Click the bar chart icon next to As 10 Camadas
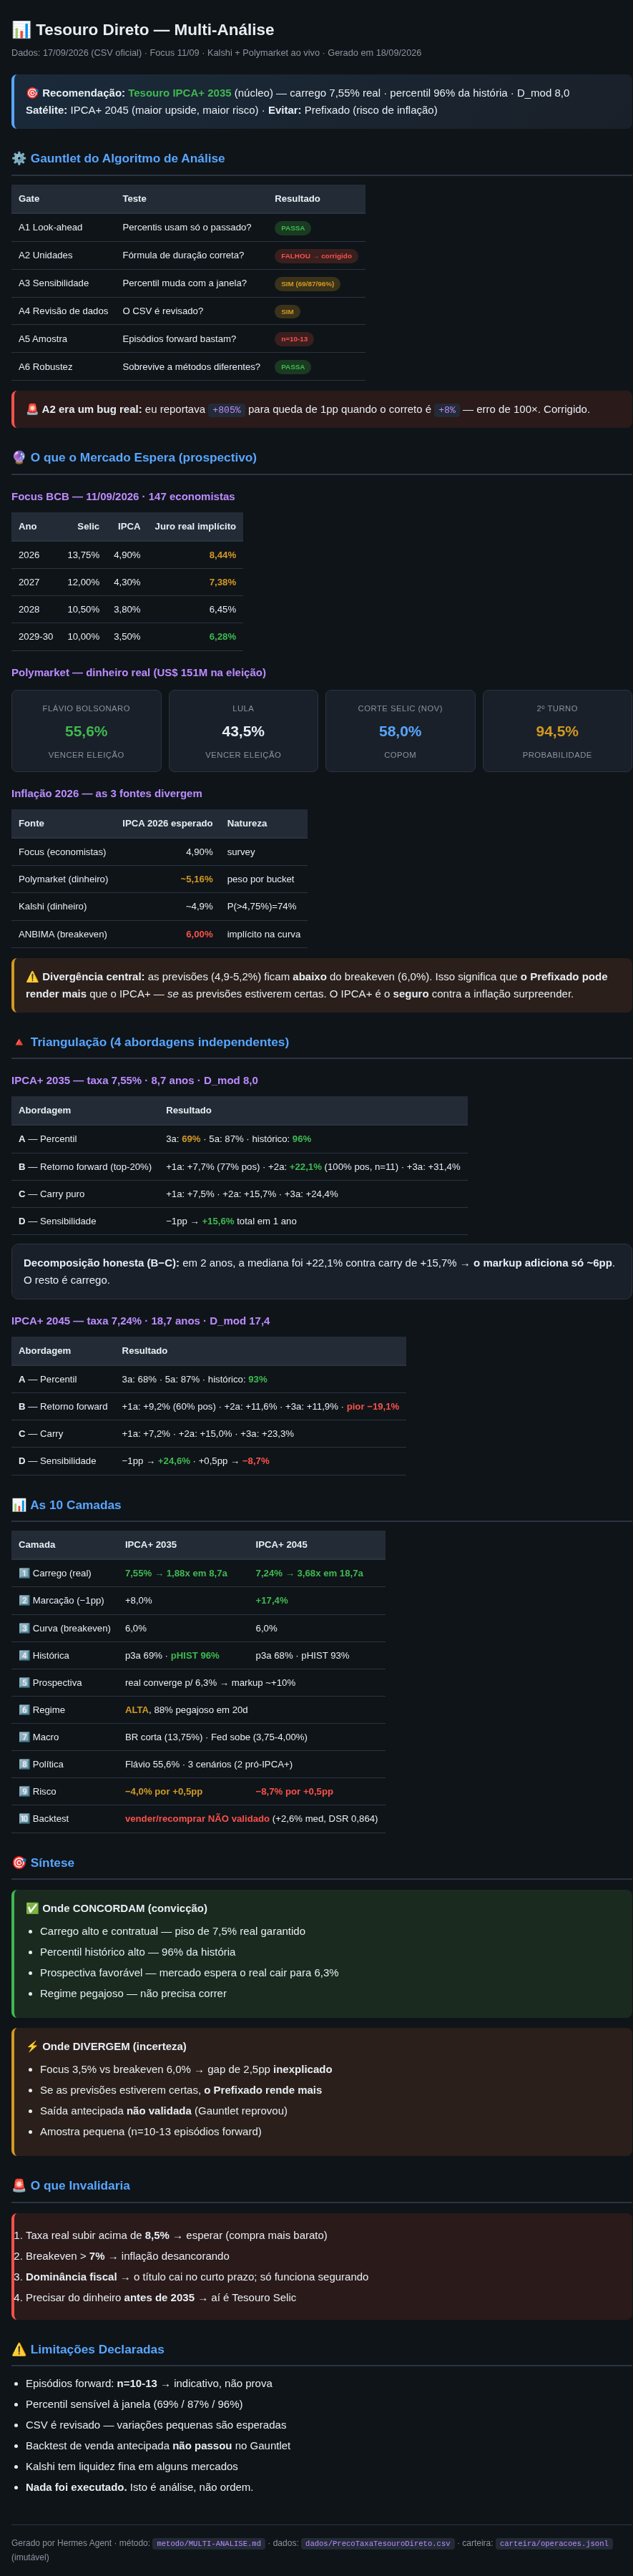The height and width of the screenshot is (2576, 633). [19, 1505]
